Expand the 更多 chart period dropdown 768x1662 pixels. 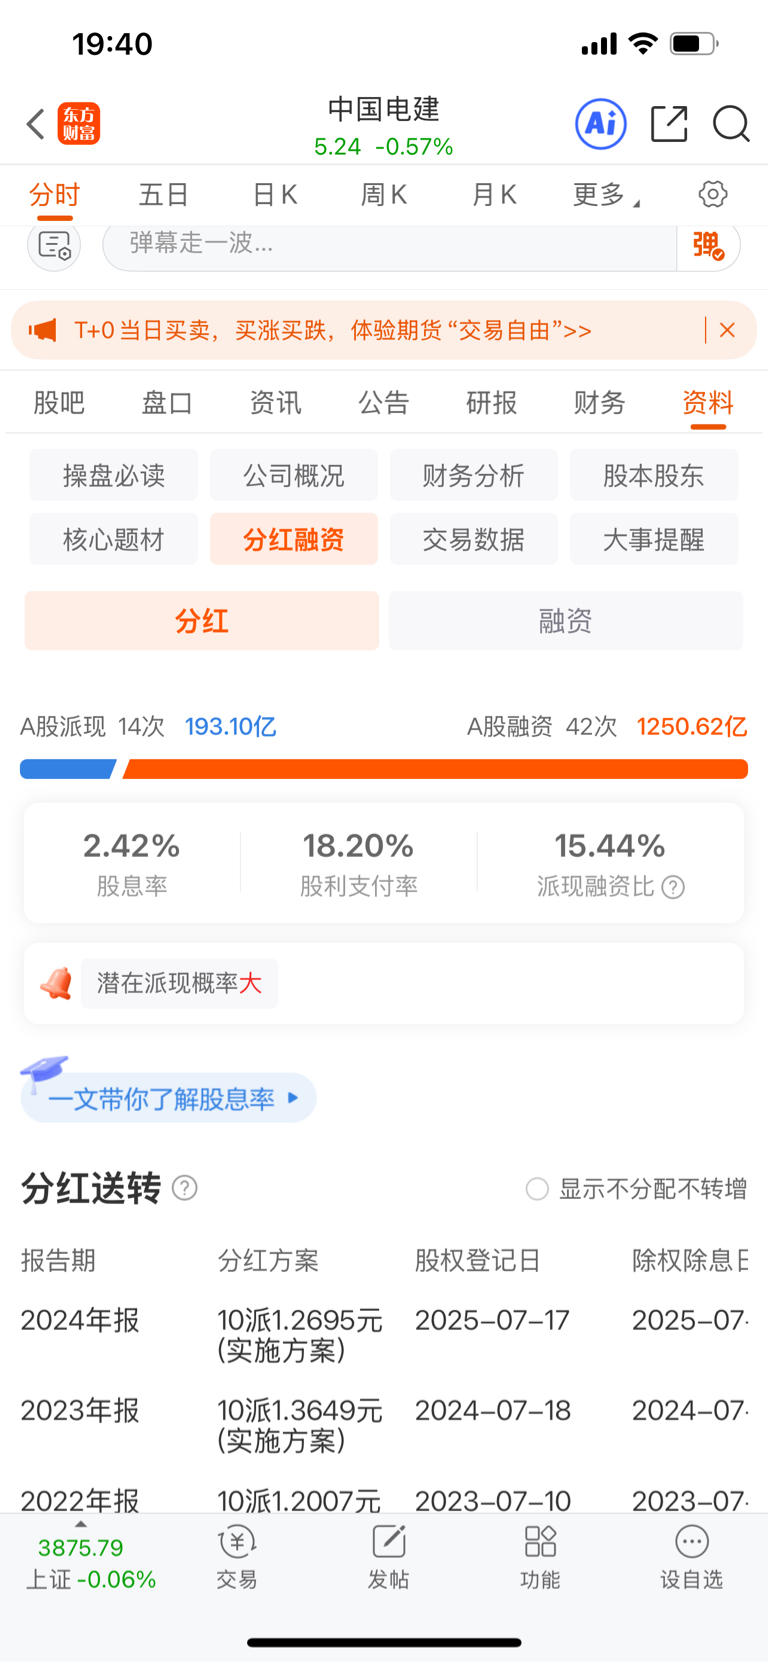click(x=605, y=194)
